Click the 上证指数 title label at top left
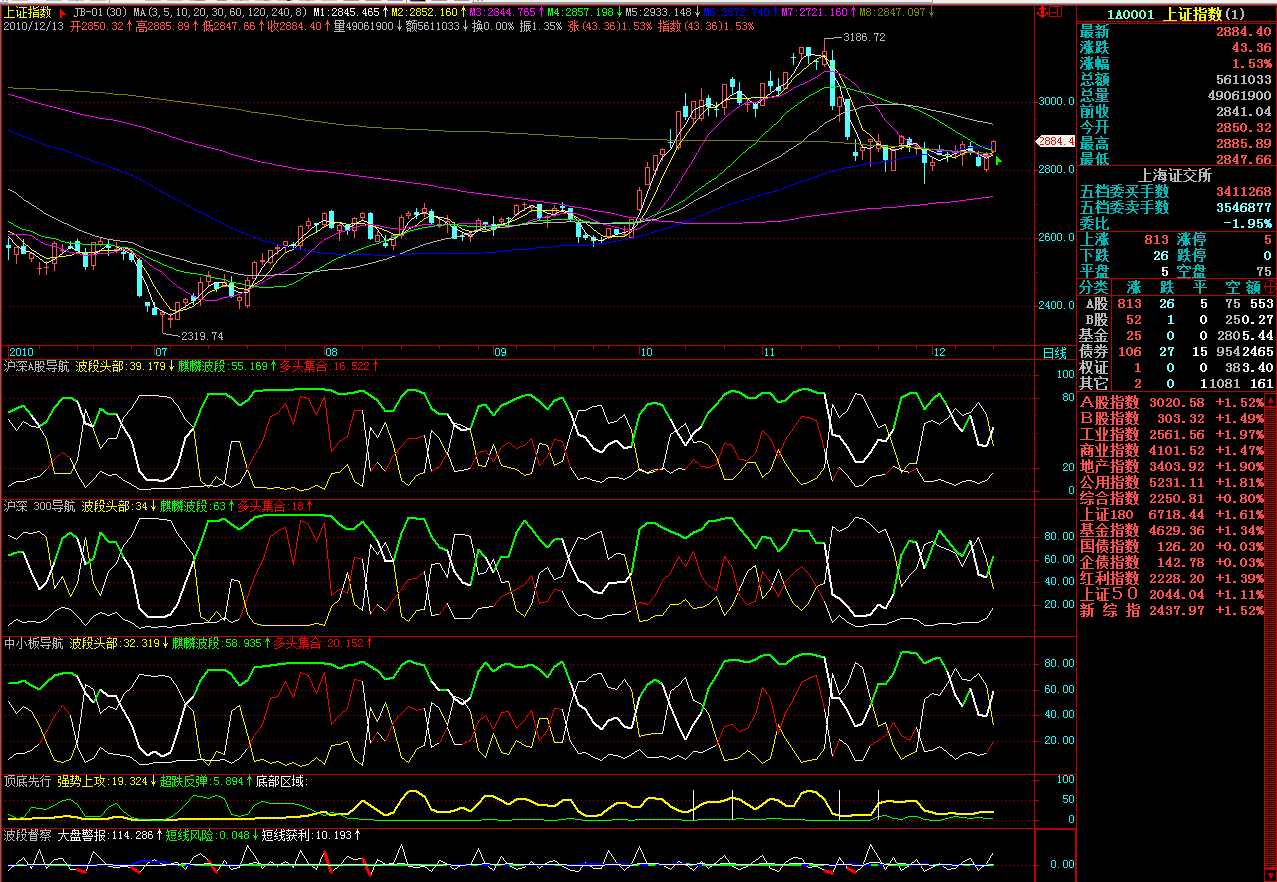1277x882 pixels. [27, 12]
